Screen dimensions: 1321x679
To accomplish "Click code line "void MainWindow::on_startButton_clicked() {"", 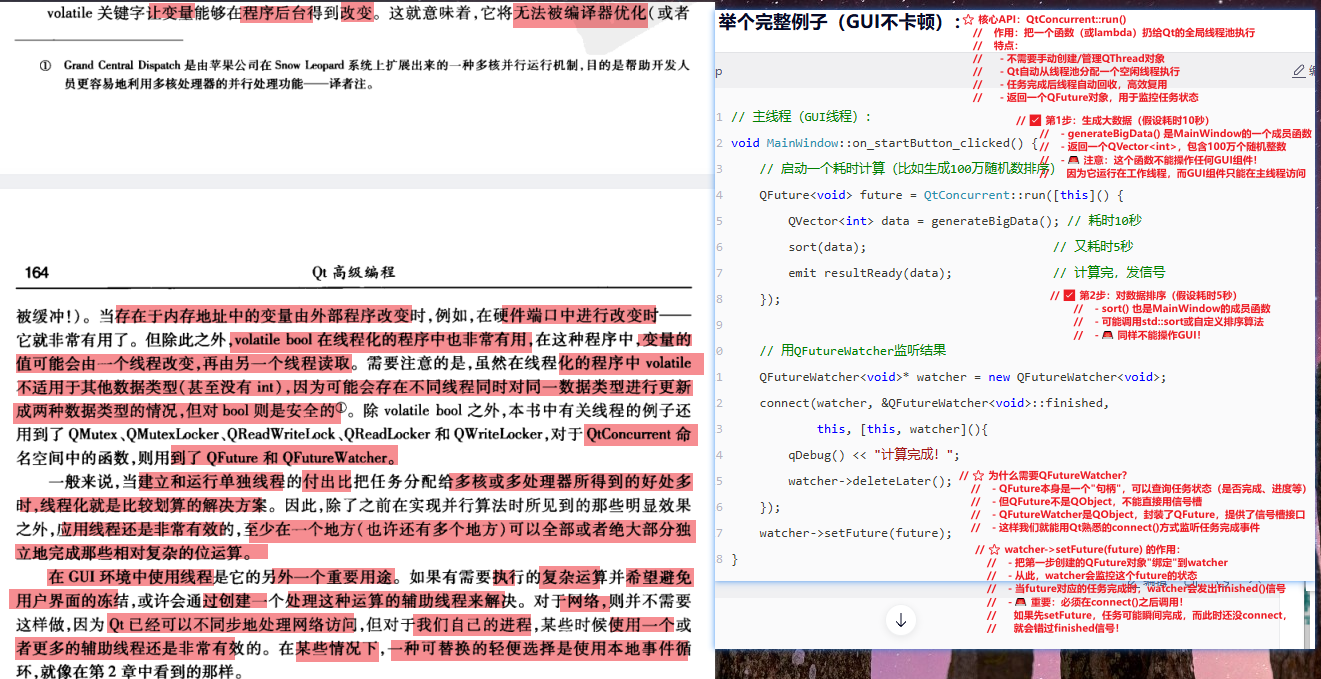I will tap(885, 143).
